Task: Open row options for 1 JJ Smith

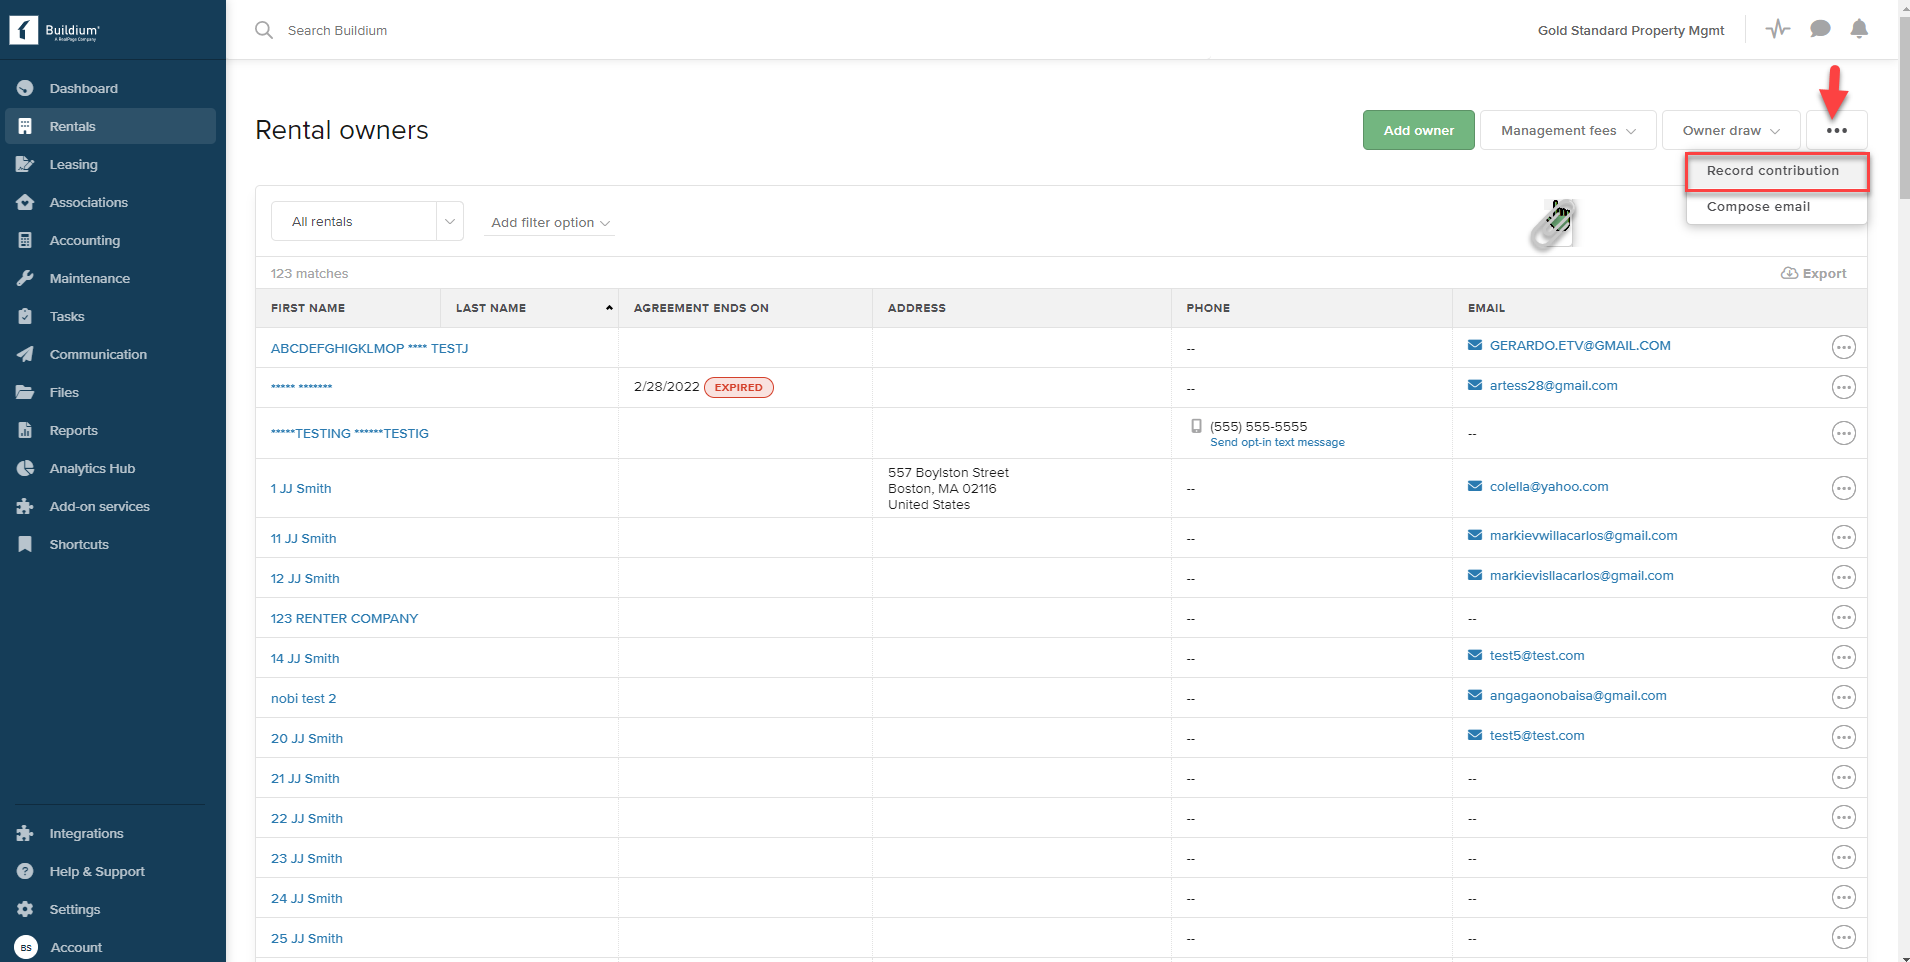Action: tap(1843, 488)
